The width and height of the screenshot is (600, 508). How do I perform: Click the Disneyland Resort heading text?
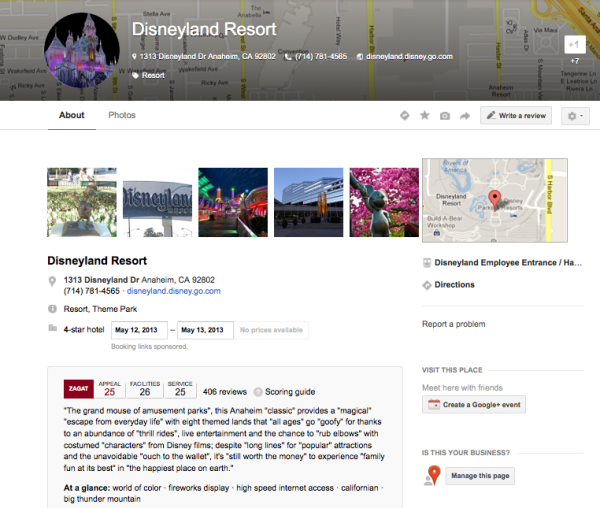(97, 261)
